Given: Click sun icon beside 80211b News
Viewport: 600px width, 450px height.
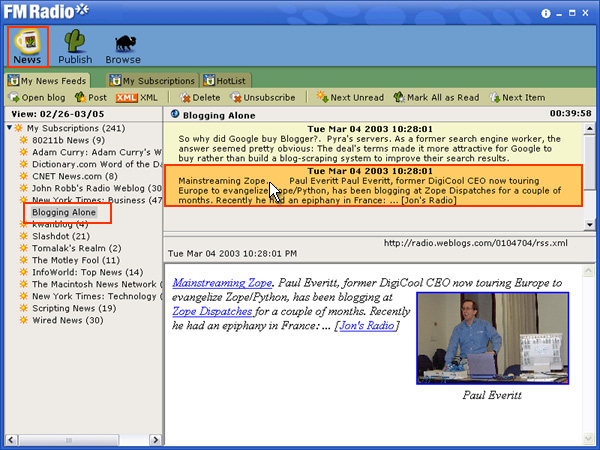Looking at the screenshot, I should pyautogui.click(x=24, y=140).
